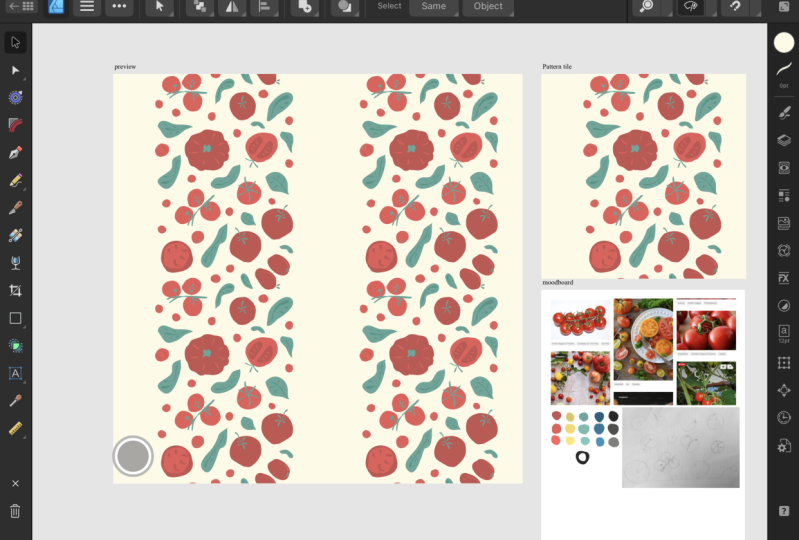Open the Stroke studio showing 0pt
799x540 pixels.
(x=784, y=74)
